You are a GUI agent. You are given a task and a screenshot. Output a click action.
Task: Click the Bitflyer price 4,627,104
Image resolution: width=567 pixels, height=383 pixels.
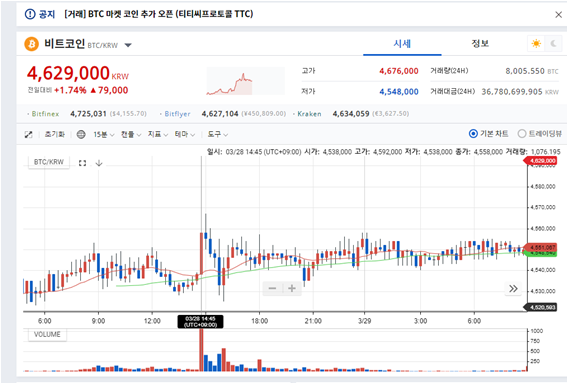pos(220,114)
